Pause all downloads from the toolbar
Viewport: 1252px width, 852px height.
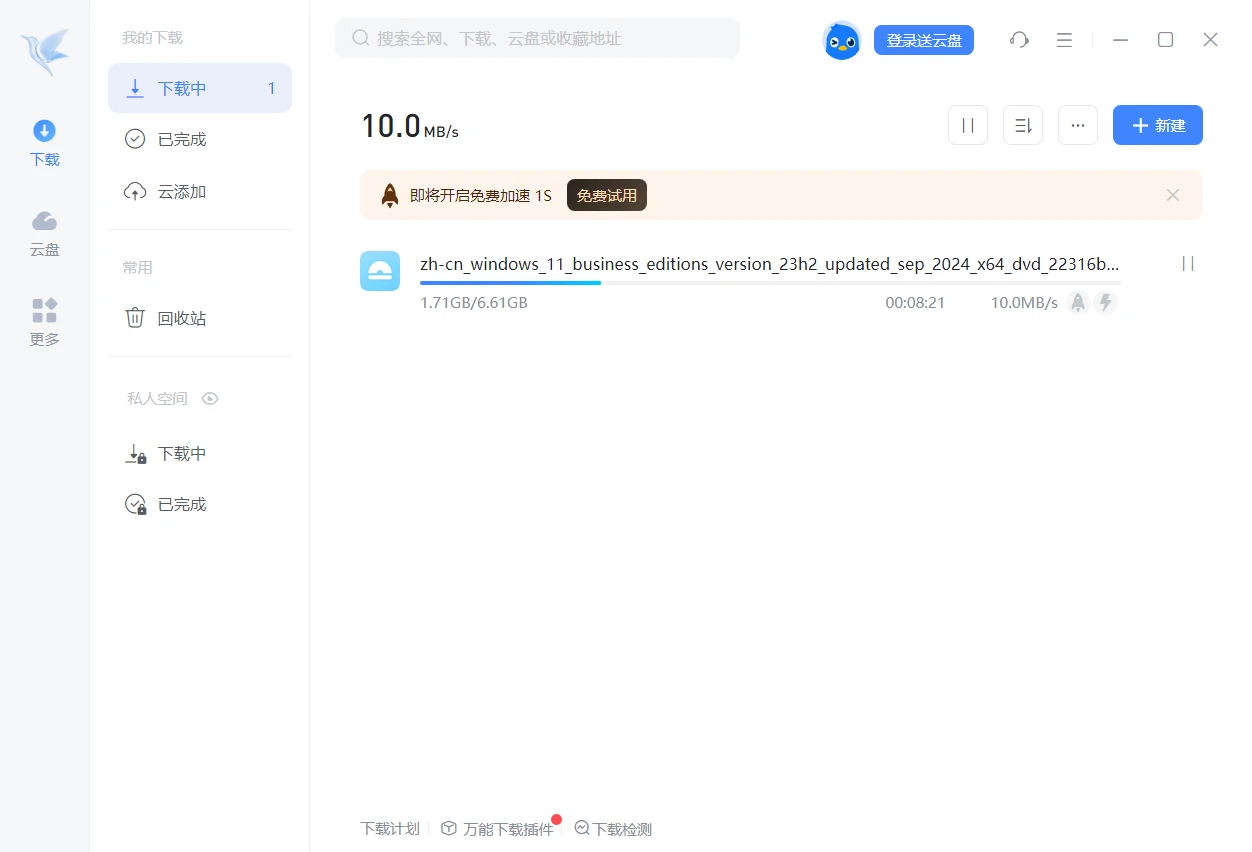[967, 126]
